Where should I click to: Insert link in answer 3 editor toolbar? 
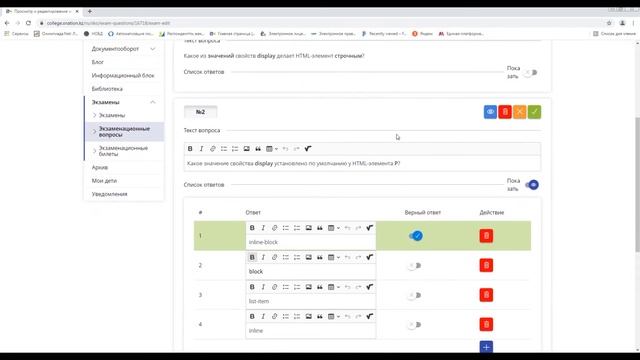(275, 287)
